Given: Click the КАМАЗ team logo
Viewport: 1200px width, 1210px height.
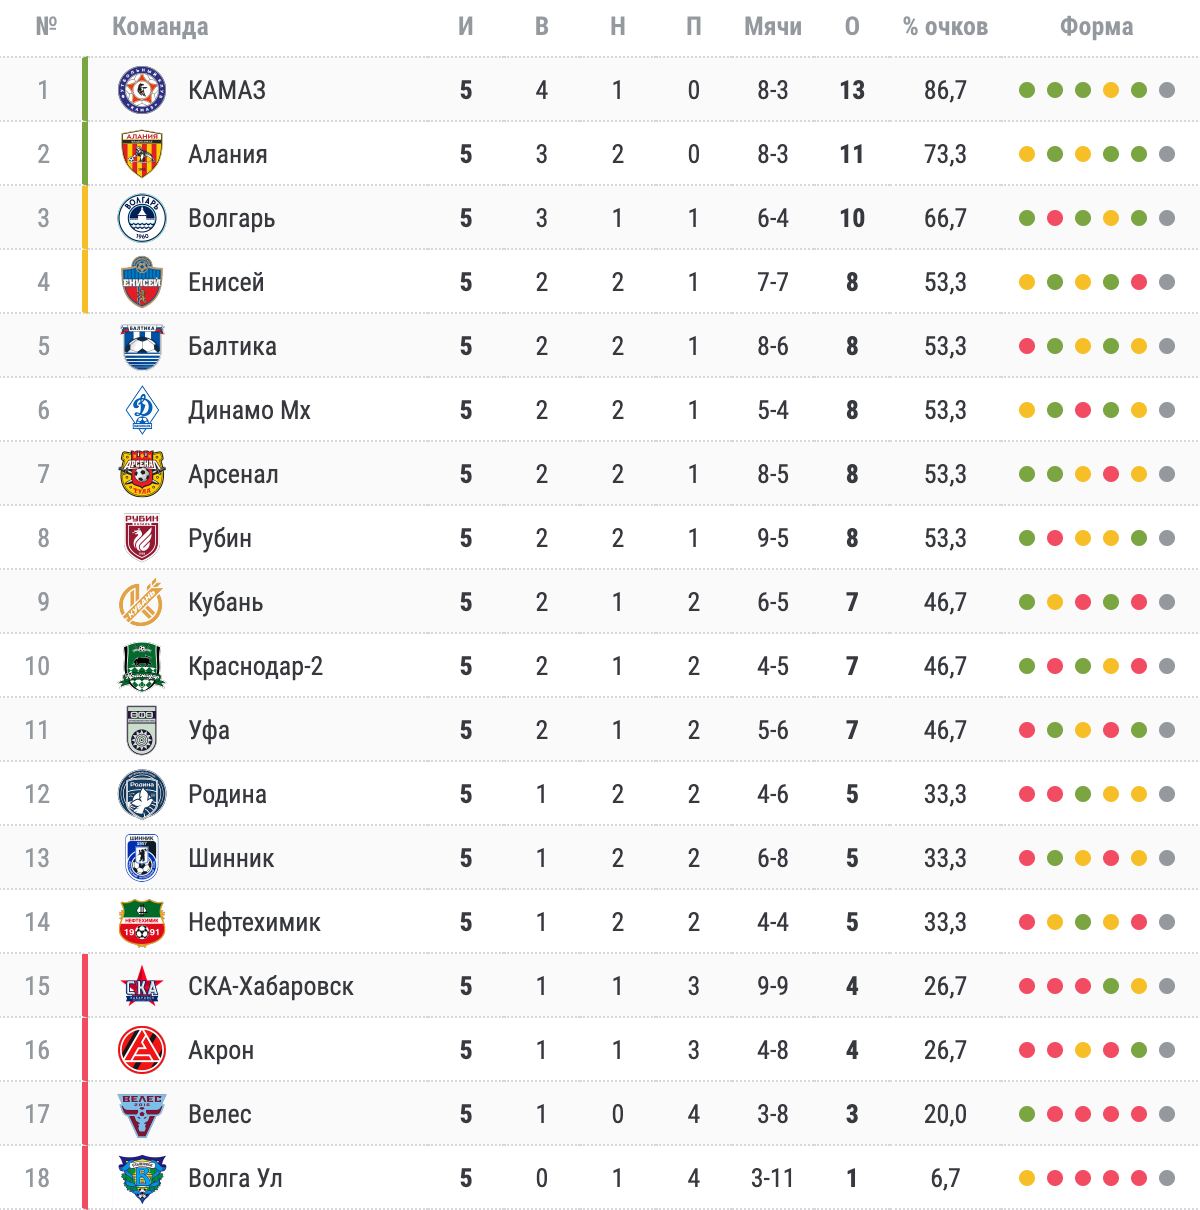Looking at the screenshot, I should tap(141, 90).
